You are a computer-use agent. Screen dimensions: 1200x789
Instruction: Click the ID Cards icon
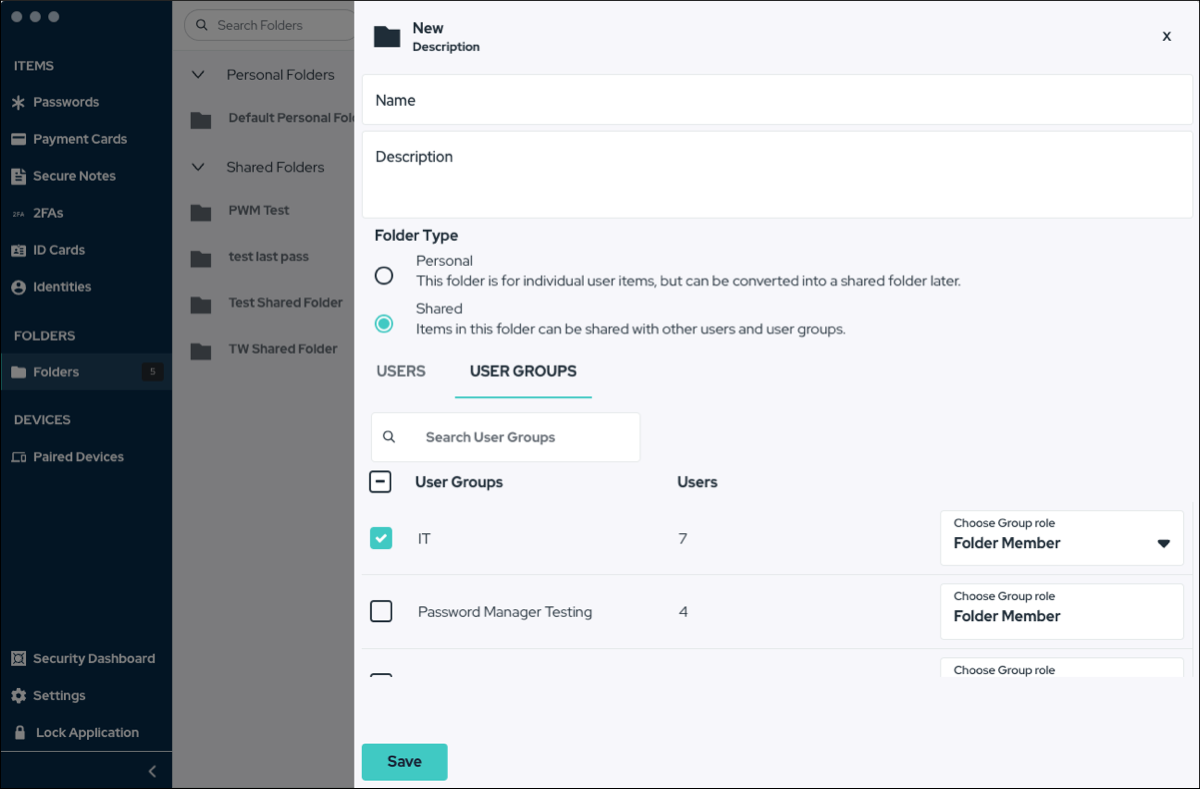[18, 250]
